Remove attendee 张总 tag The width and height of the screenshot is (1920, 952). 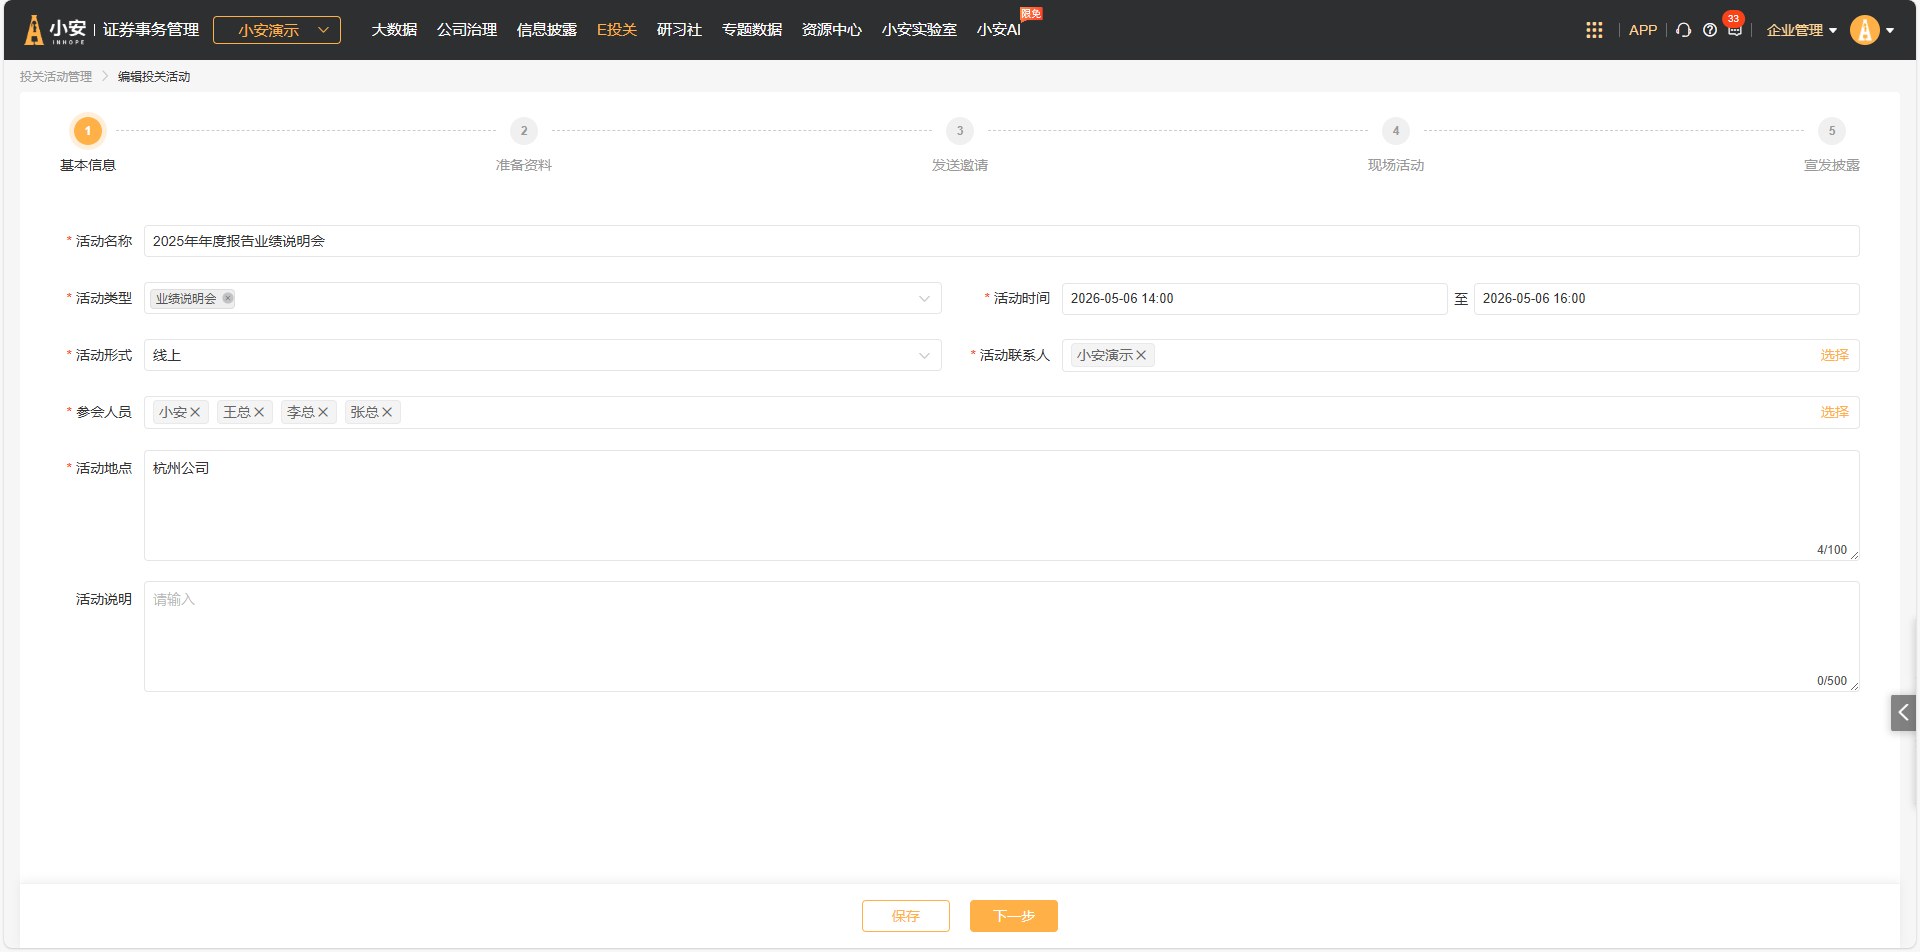(387, 412)
